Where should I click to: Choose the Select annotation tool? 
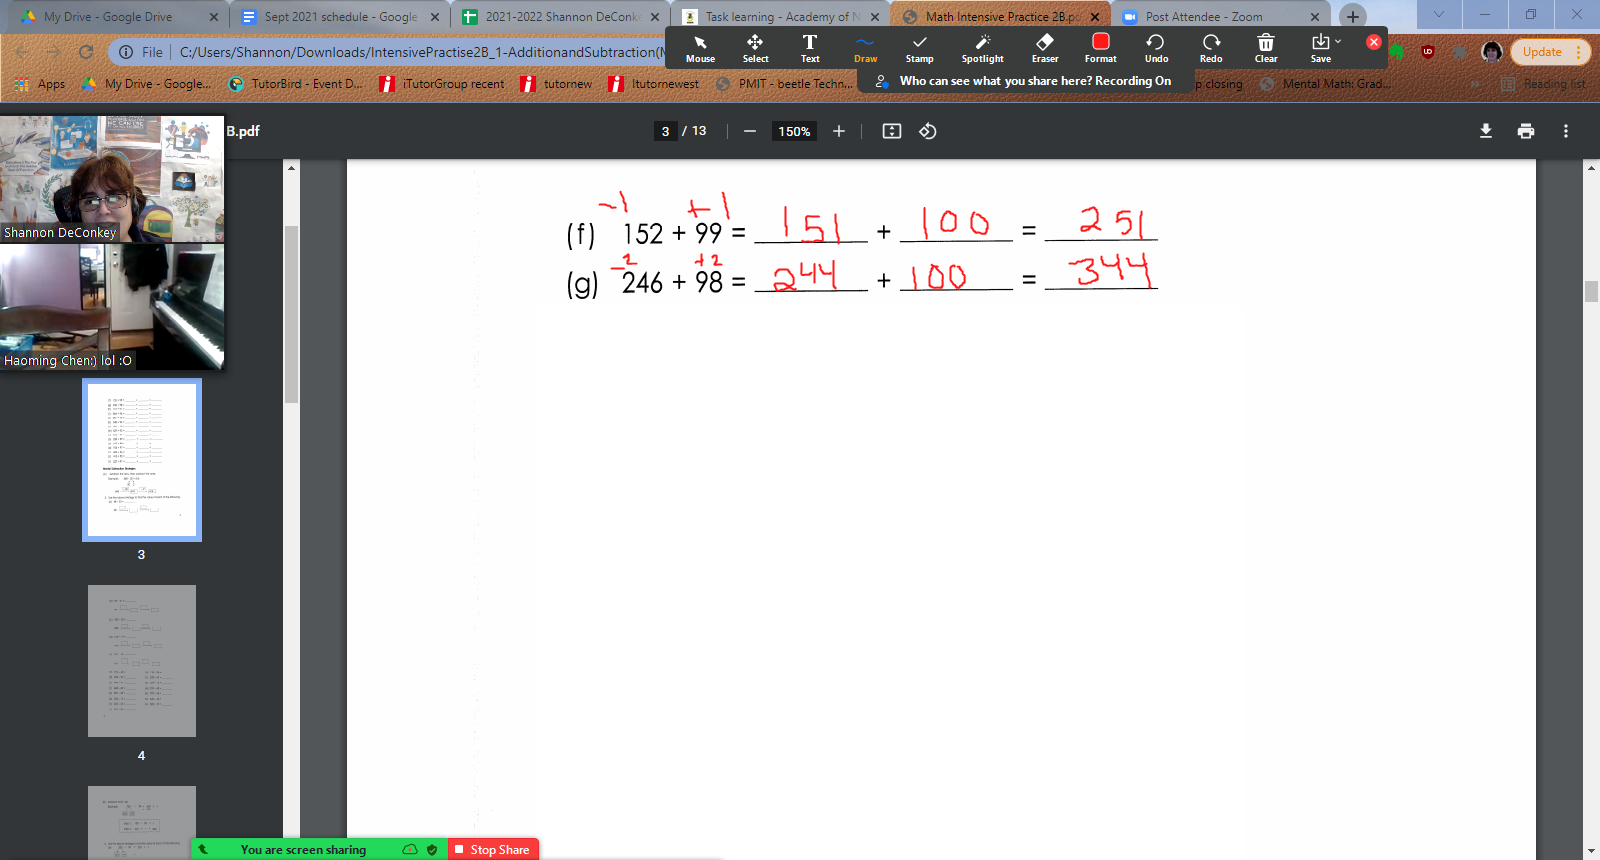coord(755,48)
